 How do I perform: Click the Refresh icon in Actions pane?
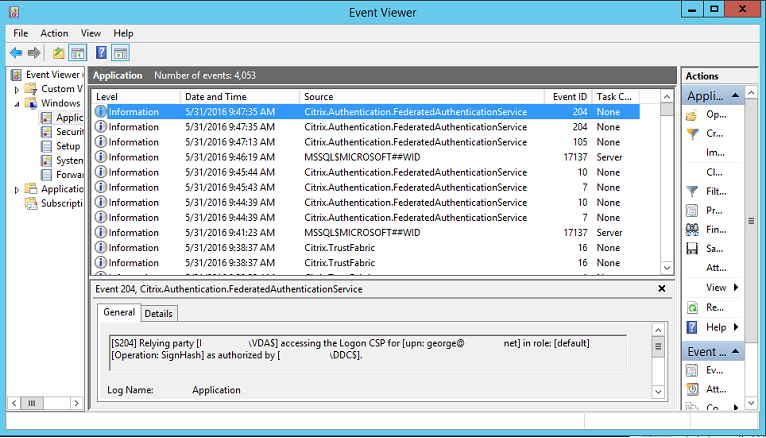click(x=692, y=308)
